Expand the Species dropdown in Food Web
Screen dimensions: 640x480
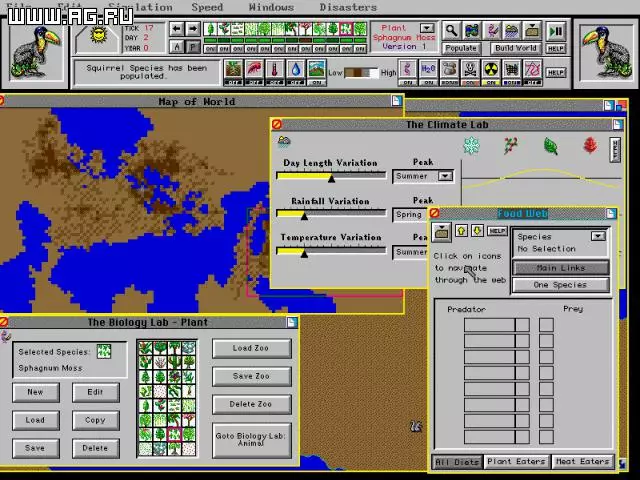tap(597, 237)
